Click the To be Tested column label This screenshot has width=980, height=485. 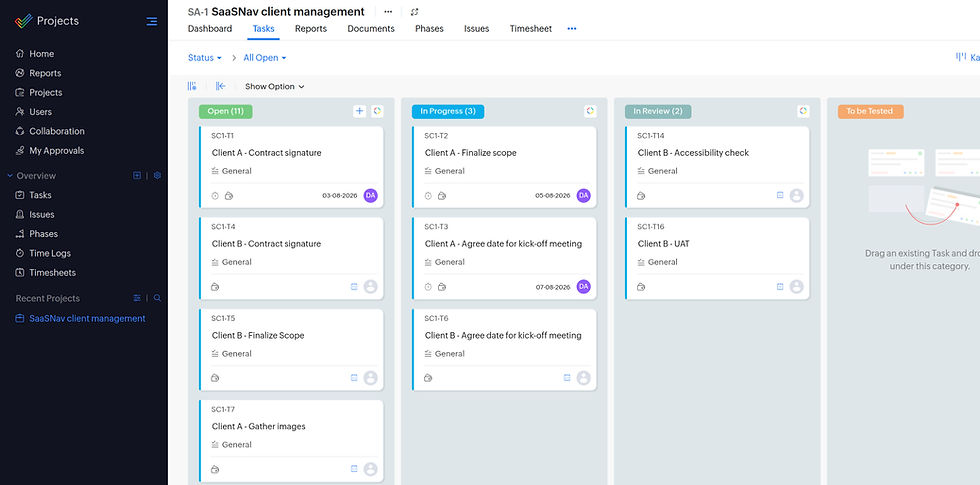click(871, 111)
